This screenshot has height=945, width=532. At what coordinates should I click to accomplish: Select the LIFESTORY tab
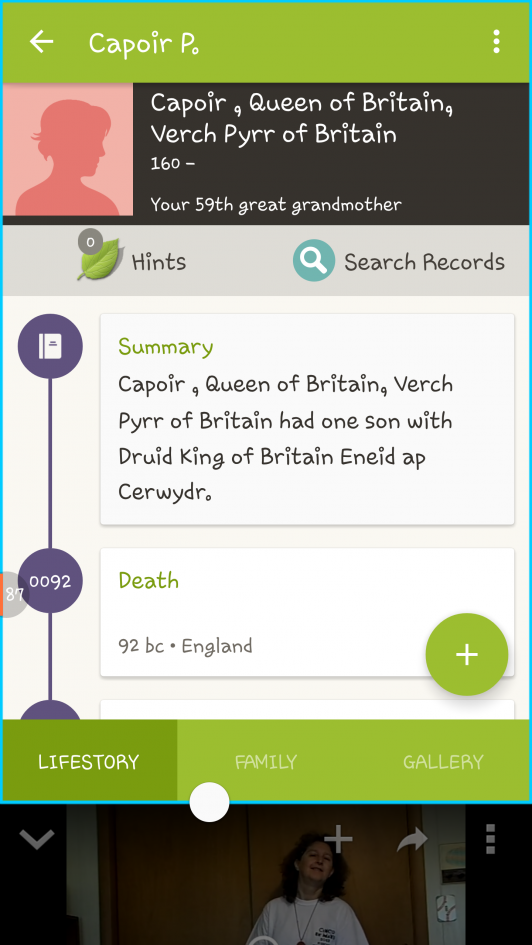[89, 762]
